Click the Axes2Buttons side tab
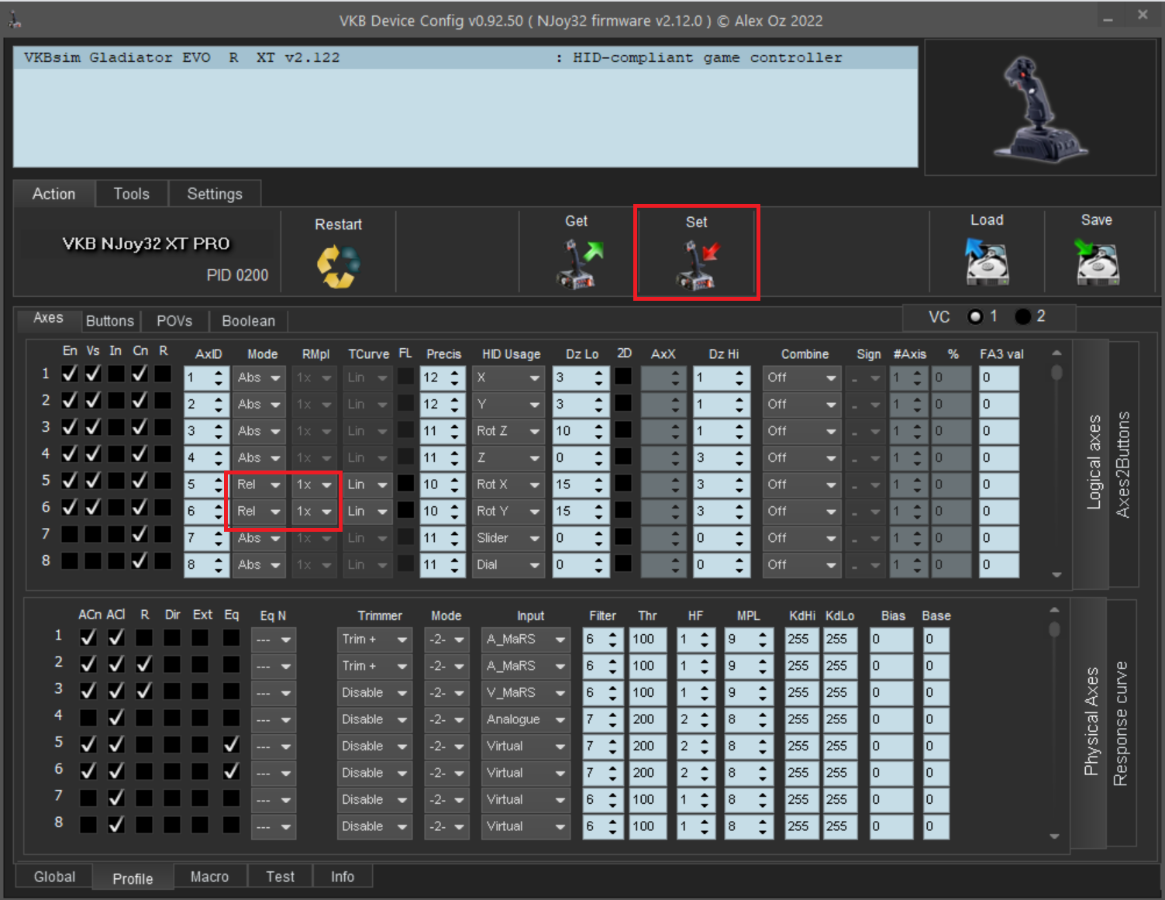The width and height of the screenshot is (1165, 900). click(x=1123, y=464)
